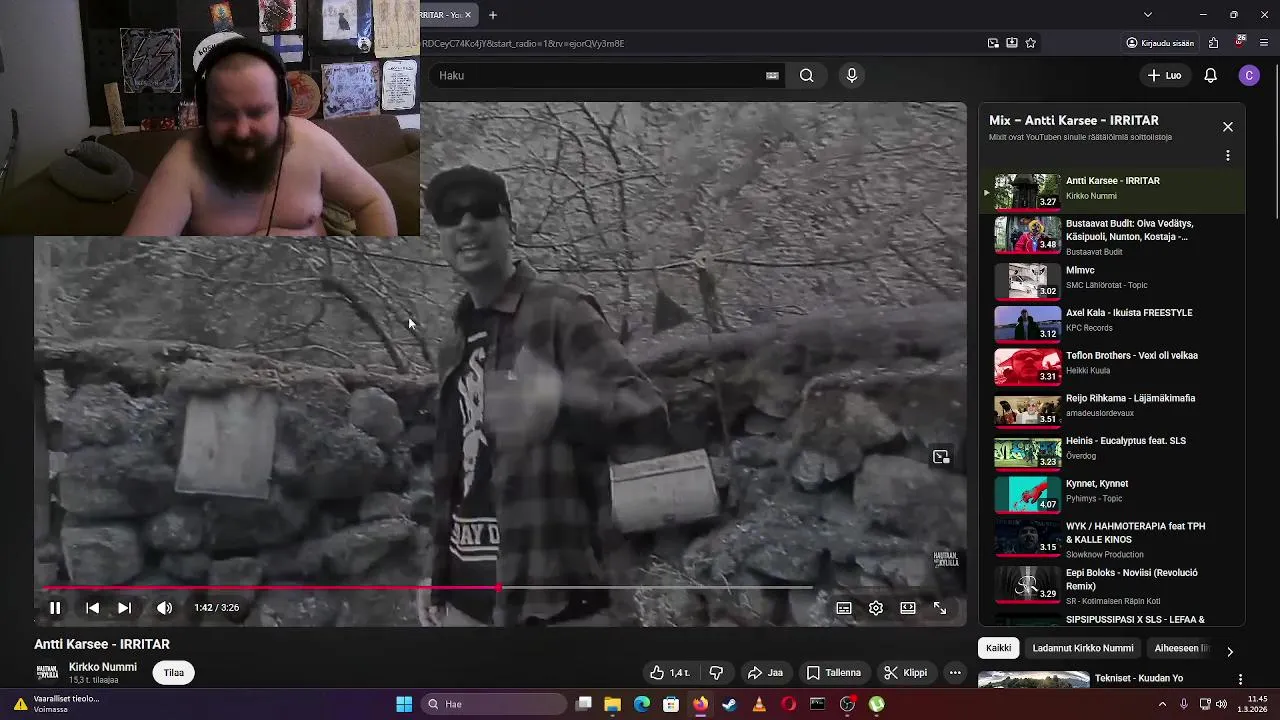The image size is (1280, 720).
Task: Click the taskbar Hae search box
Action: click(494, 704)
